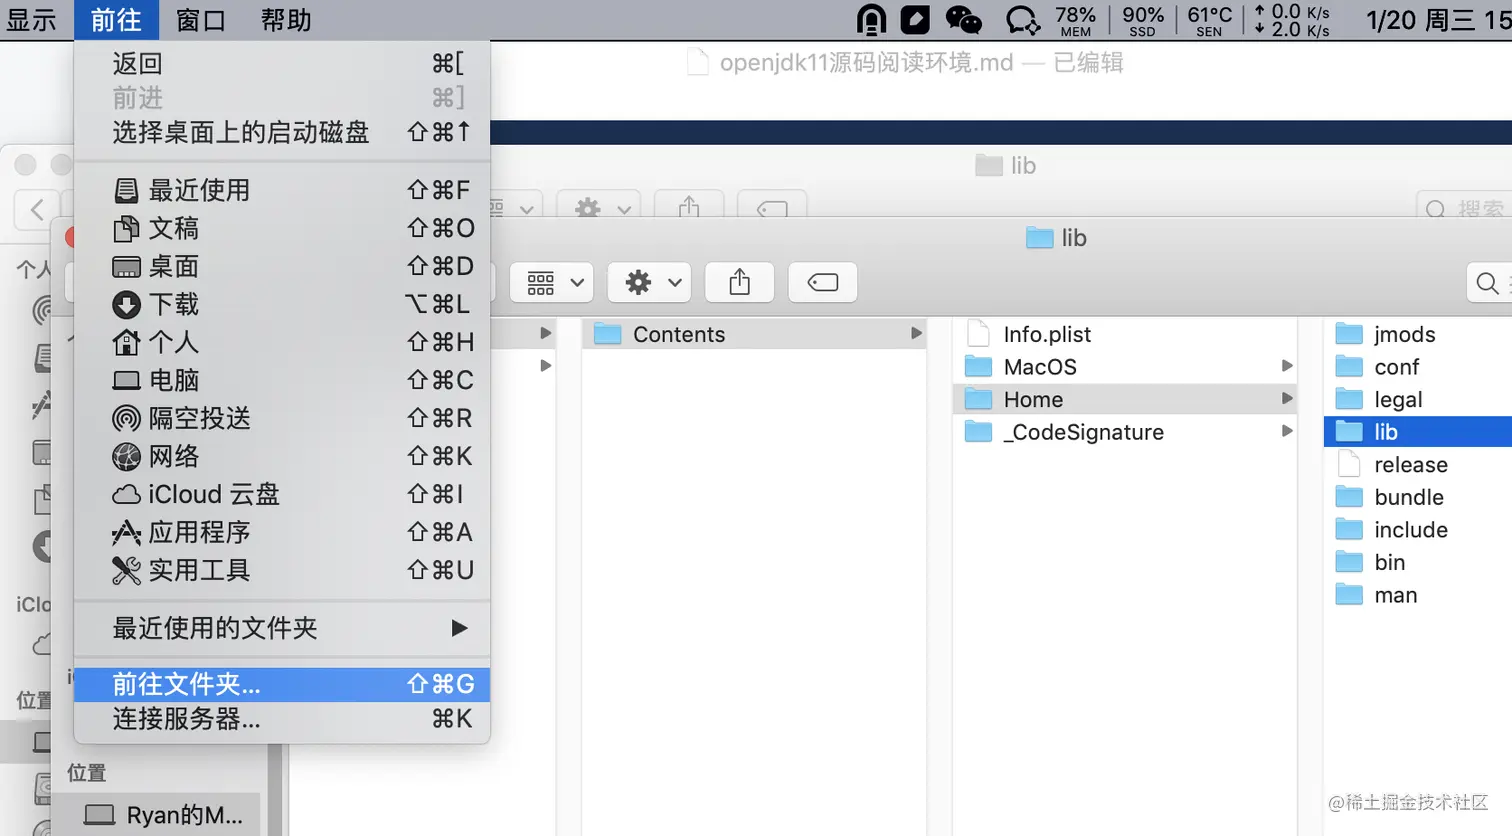
Task: Click the black square note icon in menu bar
Action: pos(915,20)
